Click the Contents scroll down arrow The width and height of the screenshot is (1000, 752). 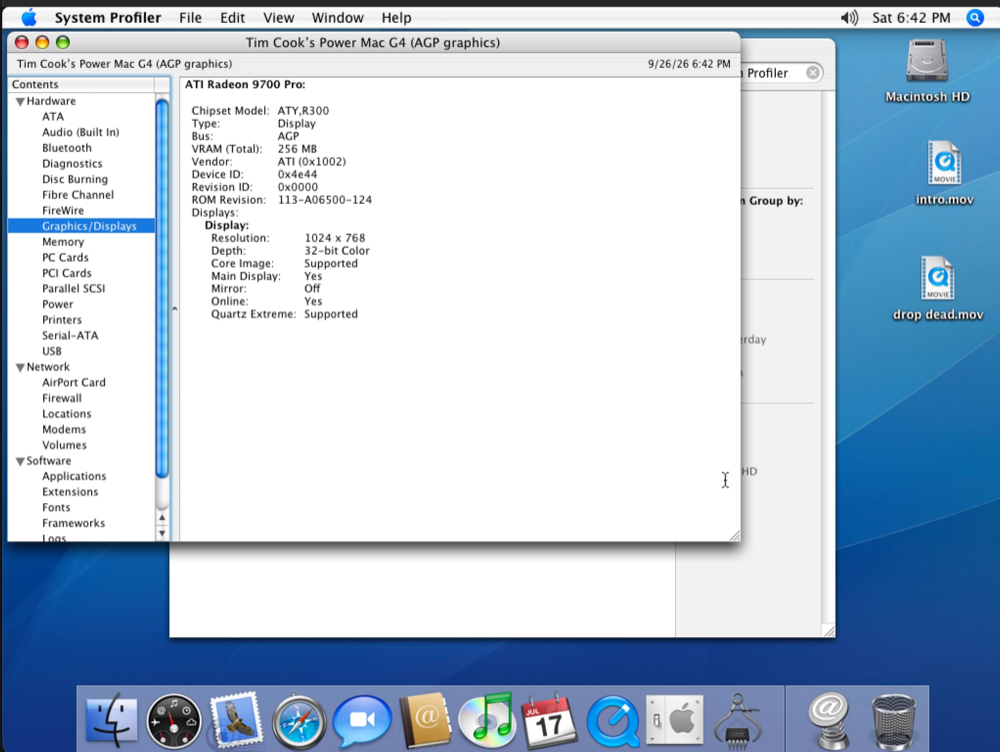pos(162,533)
